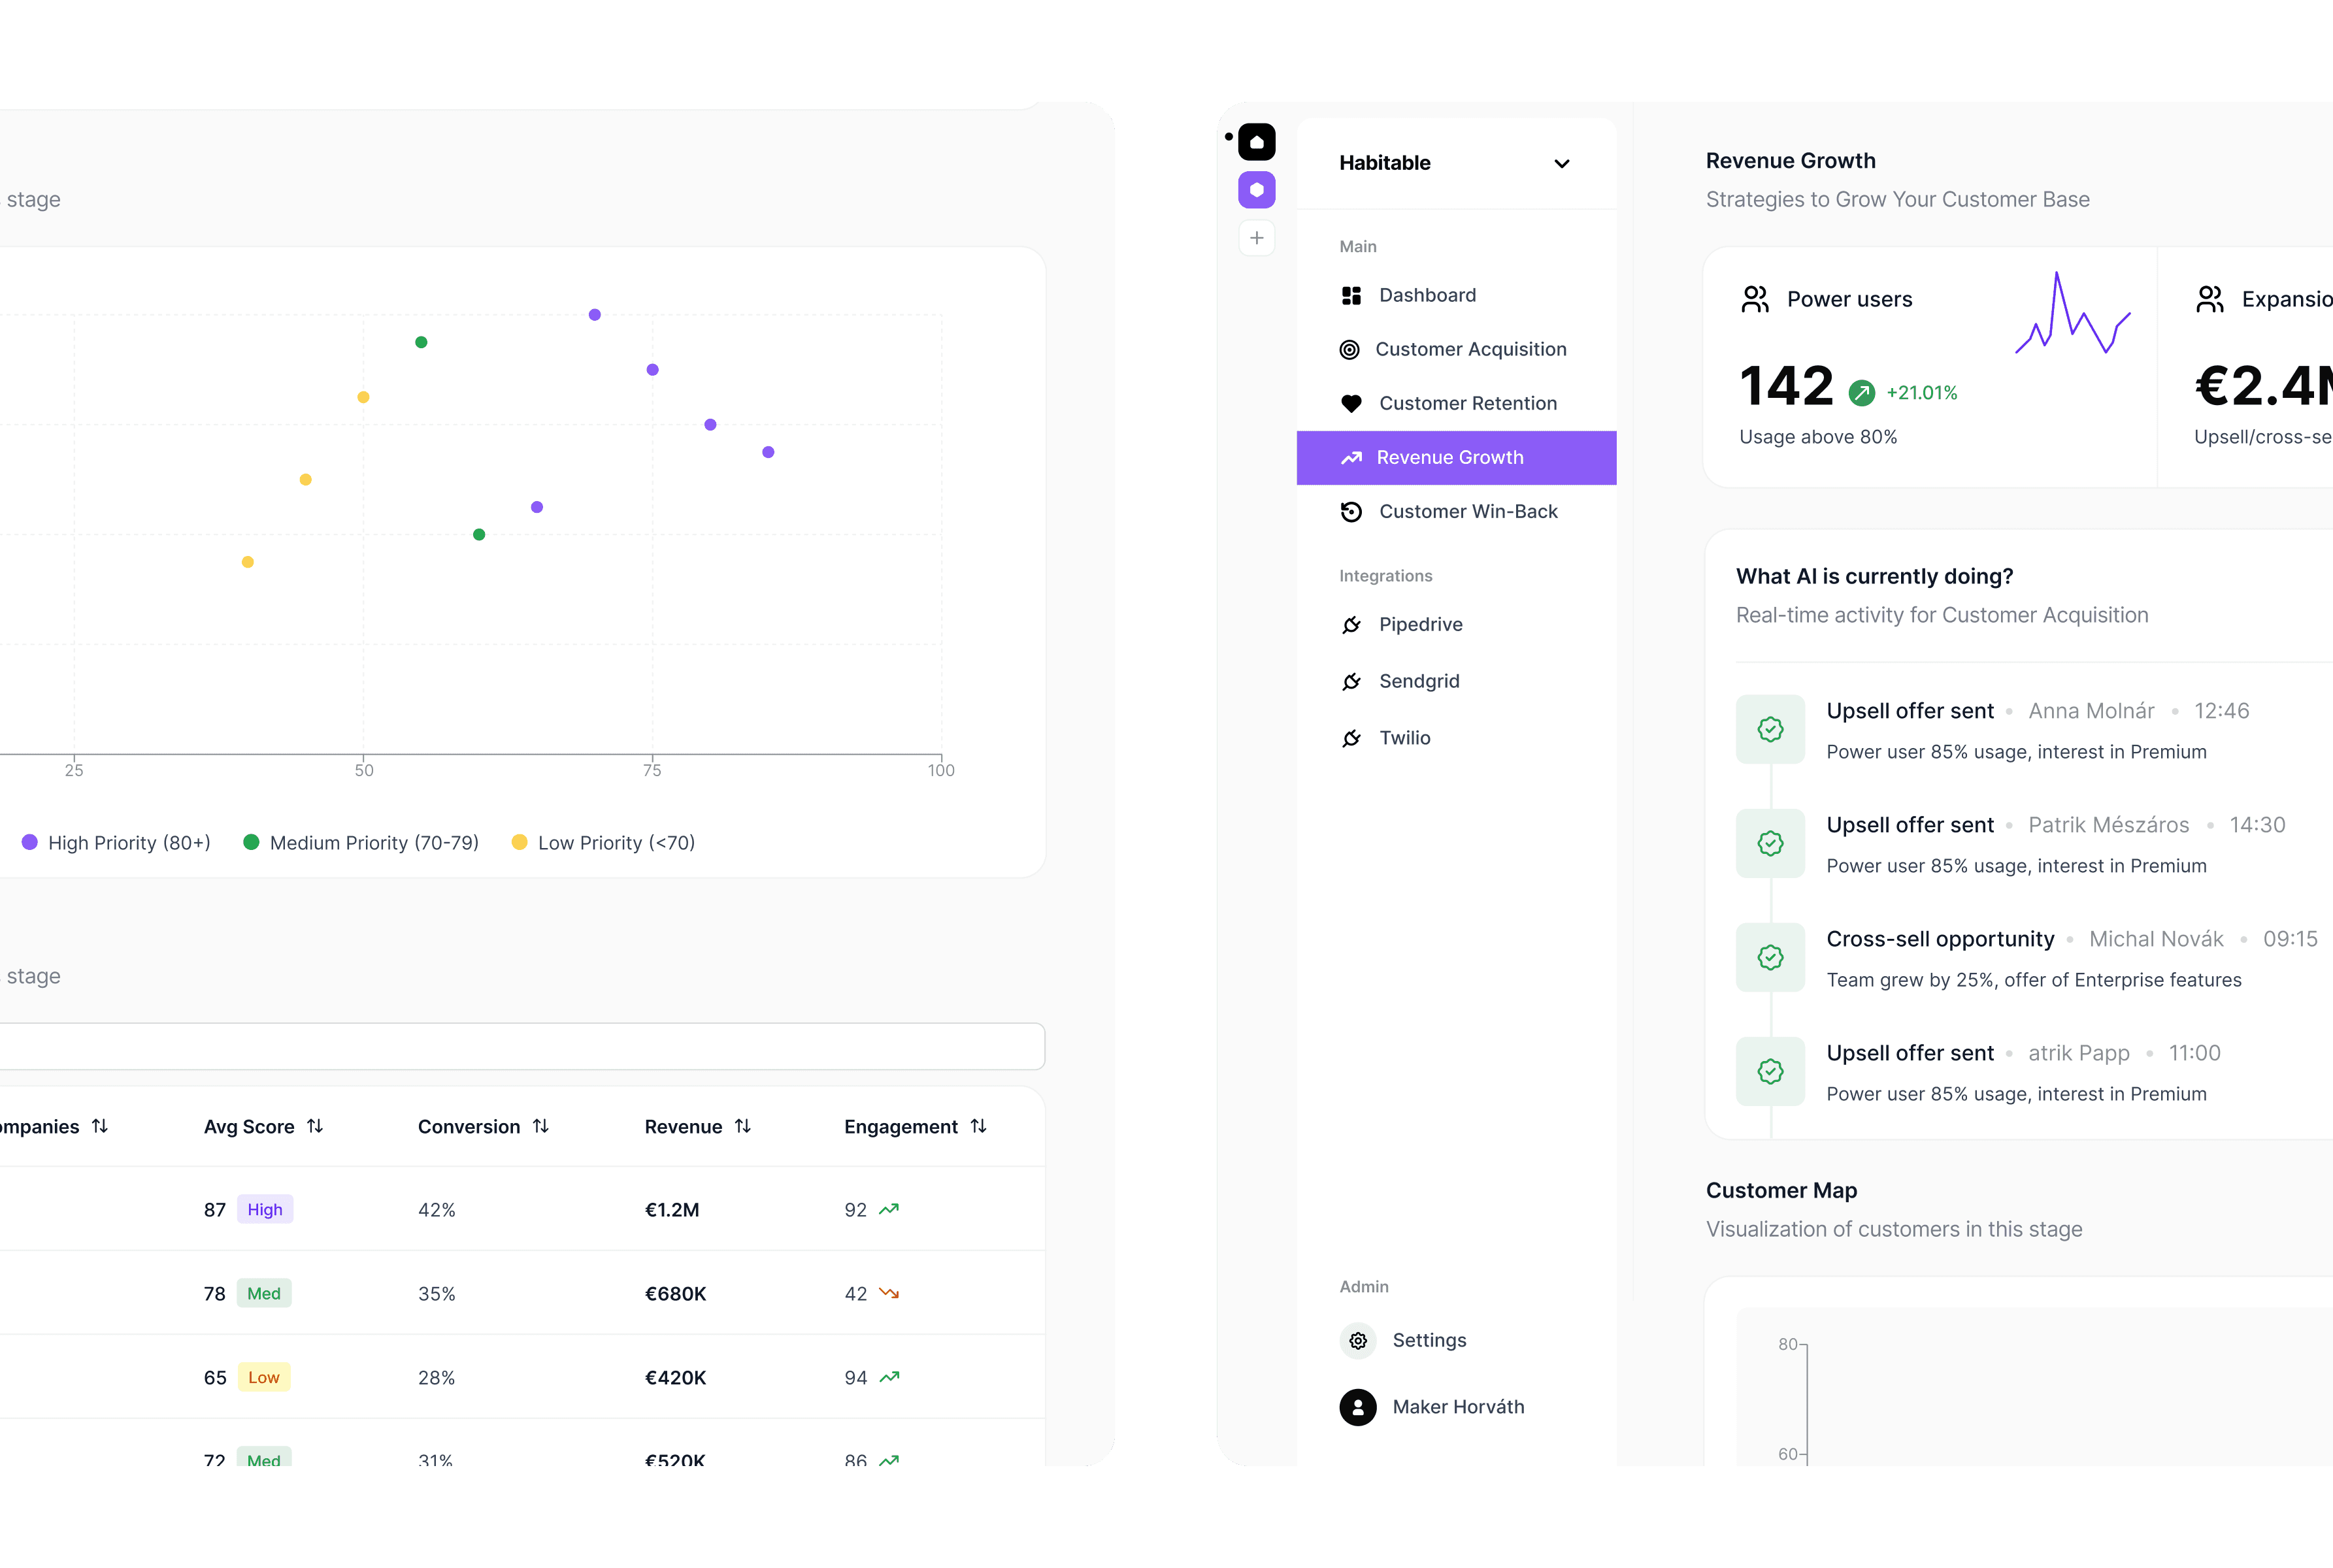2333x1568 pixels.
Task: Select the Revenue Growth menu item
Action: point(1456,458)
